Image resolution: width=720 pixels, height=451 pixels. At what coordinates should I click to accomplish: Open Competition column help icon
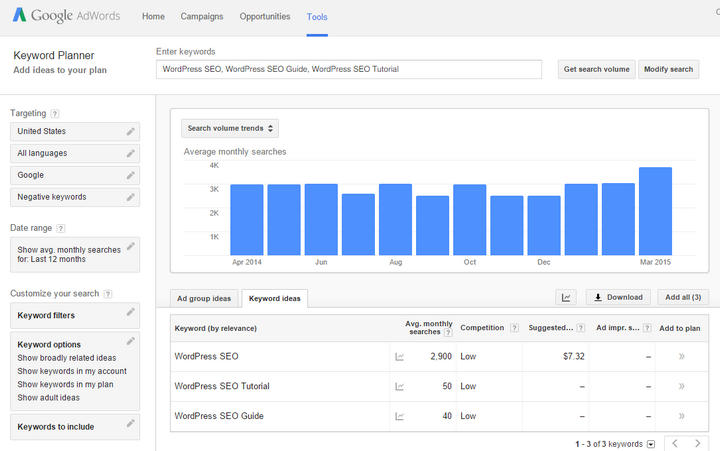coord(514,328)
